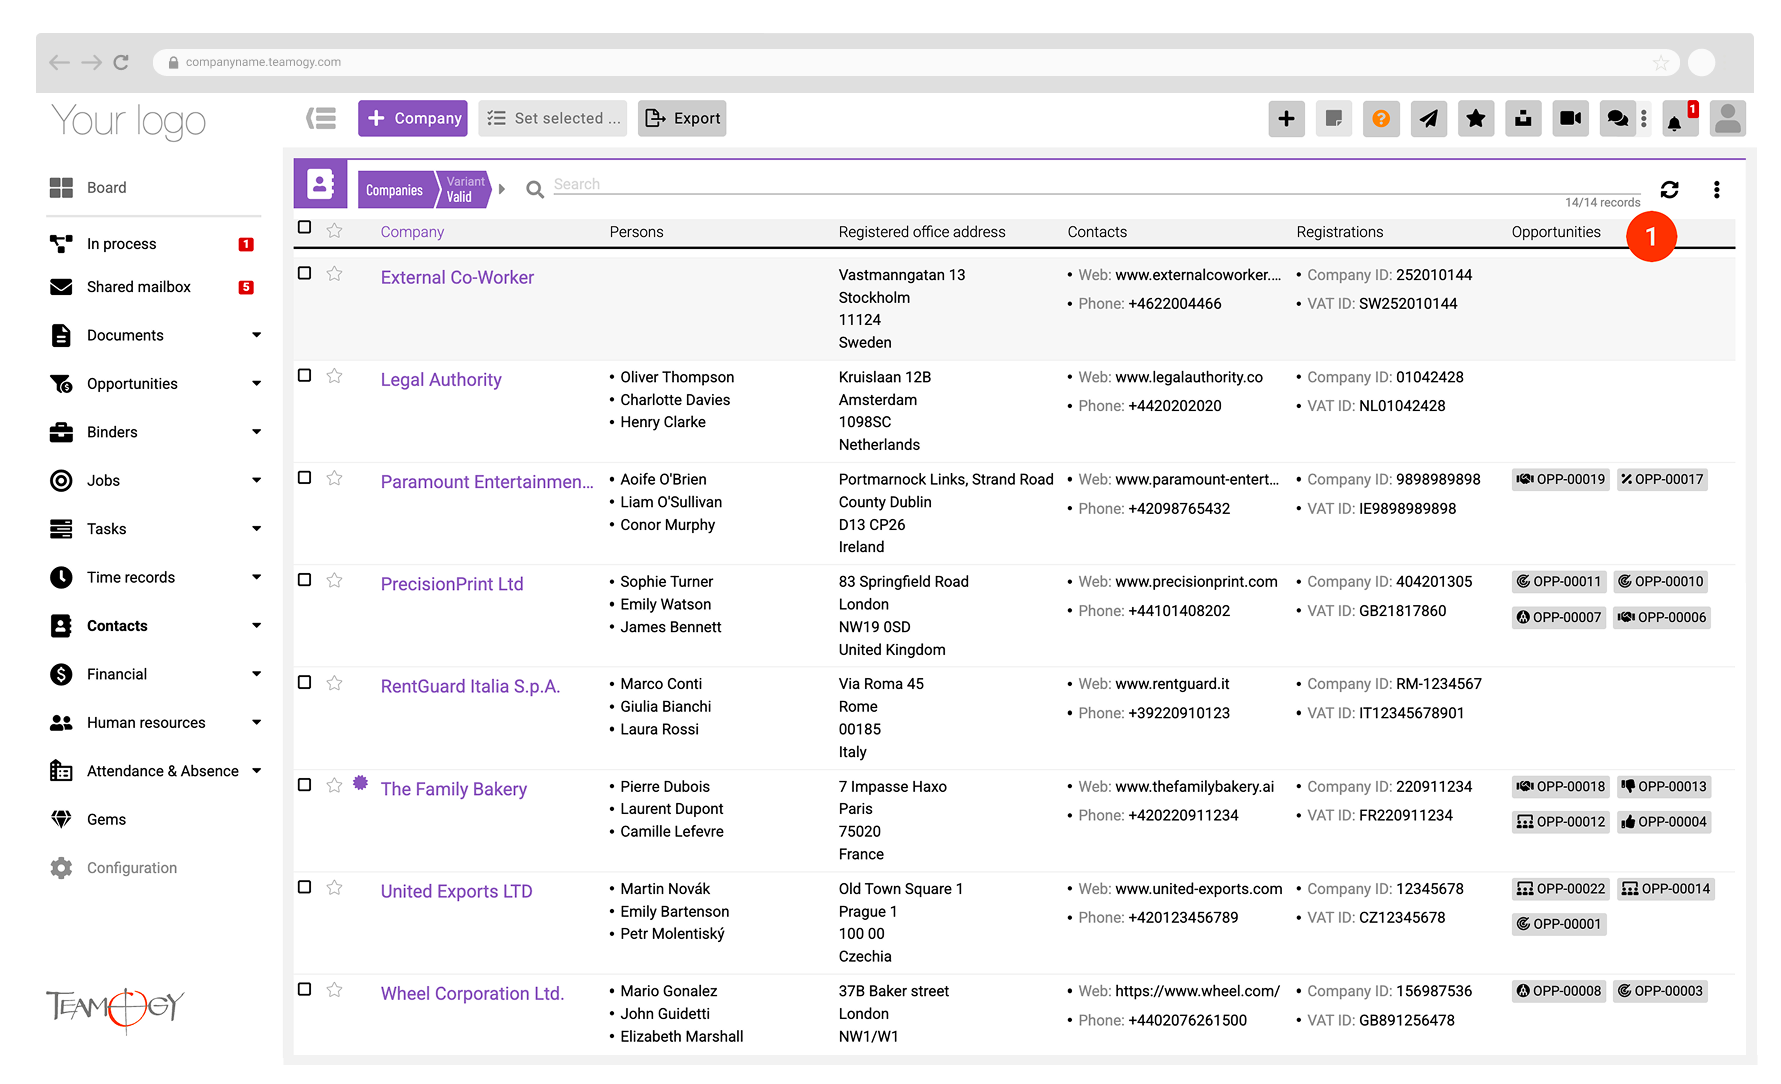1781x1084 pixels.
Task: Open the orange help question icon
Action: [1381, 119]
